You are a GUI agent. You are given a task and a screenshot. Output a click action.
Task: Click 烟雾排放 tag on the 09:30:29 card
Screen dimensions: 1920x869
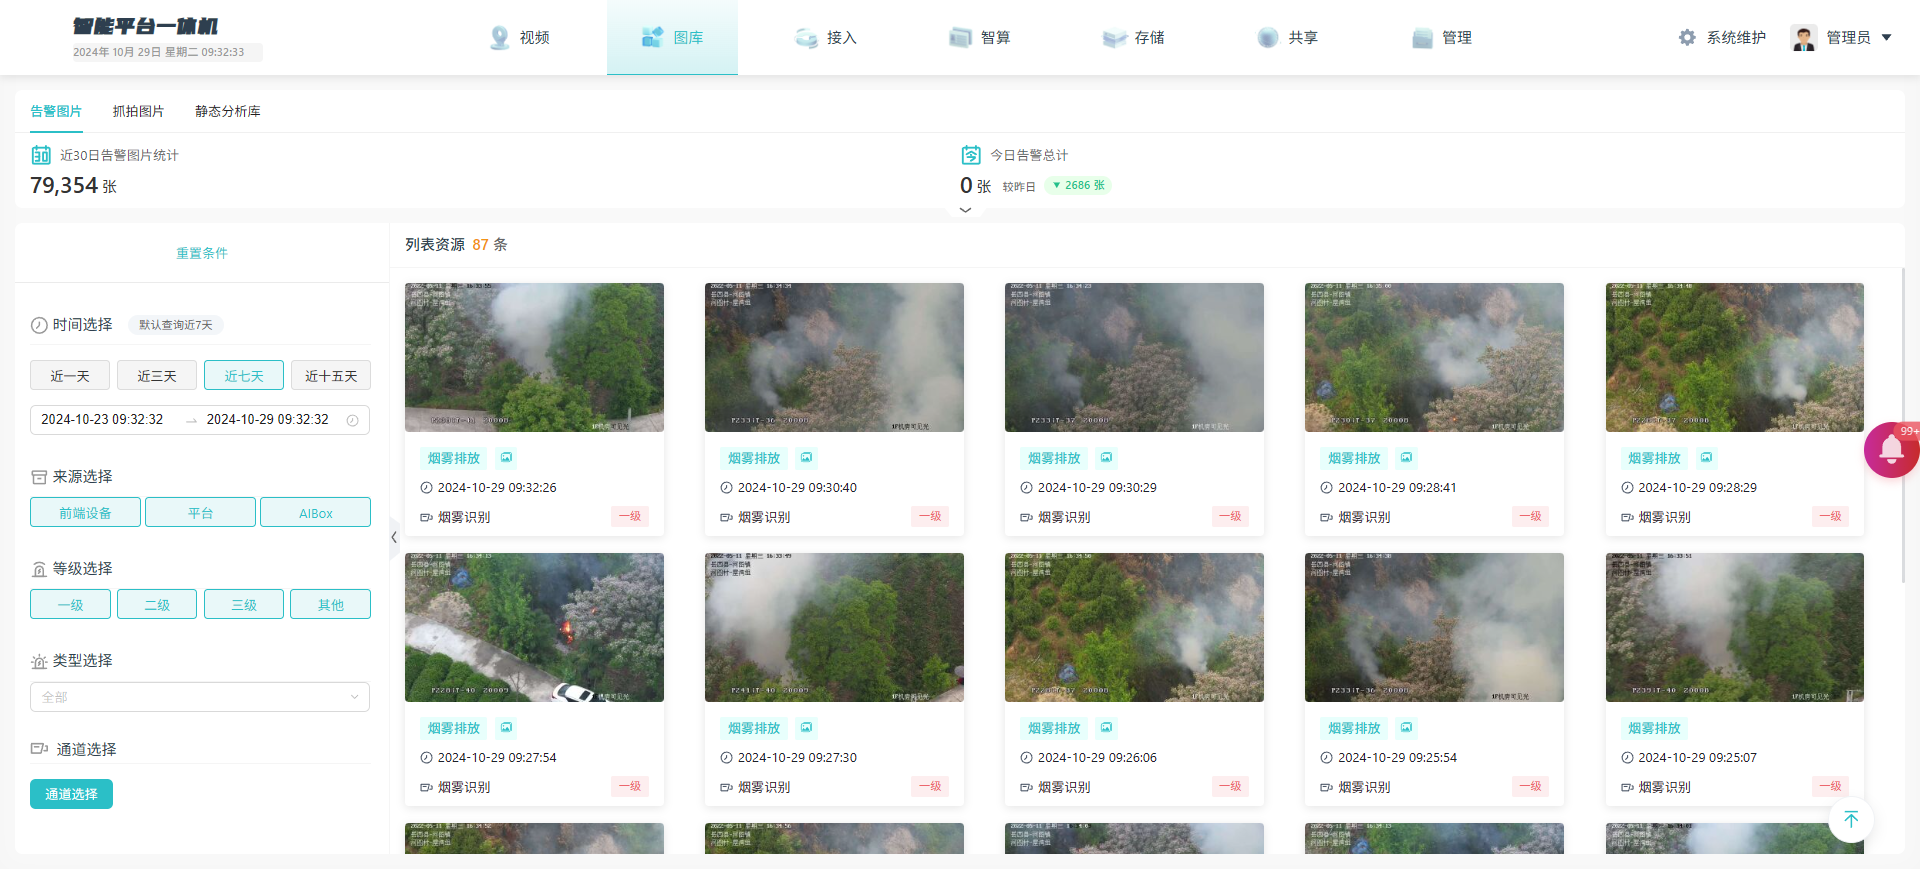(x=1054, y=458)
